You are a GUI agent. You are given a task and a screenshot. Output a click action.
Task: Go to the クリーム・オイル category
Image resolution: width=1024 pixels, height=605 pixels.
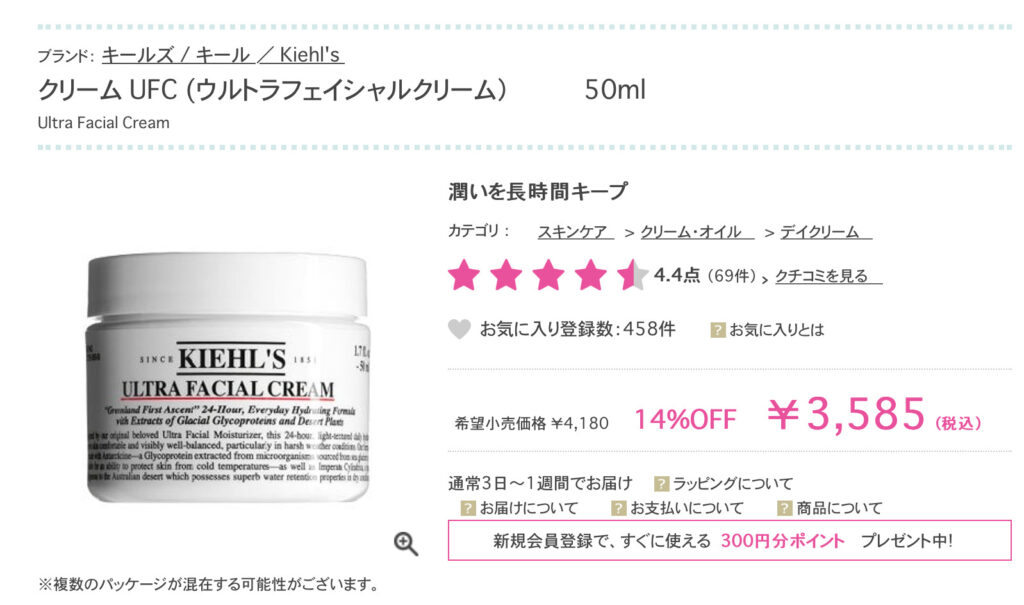point(697,232)
